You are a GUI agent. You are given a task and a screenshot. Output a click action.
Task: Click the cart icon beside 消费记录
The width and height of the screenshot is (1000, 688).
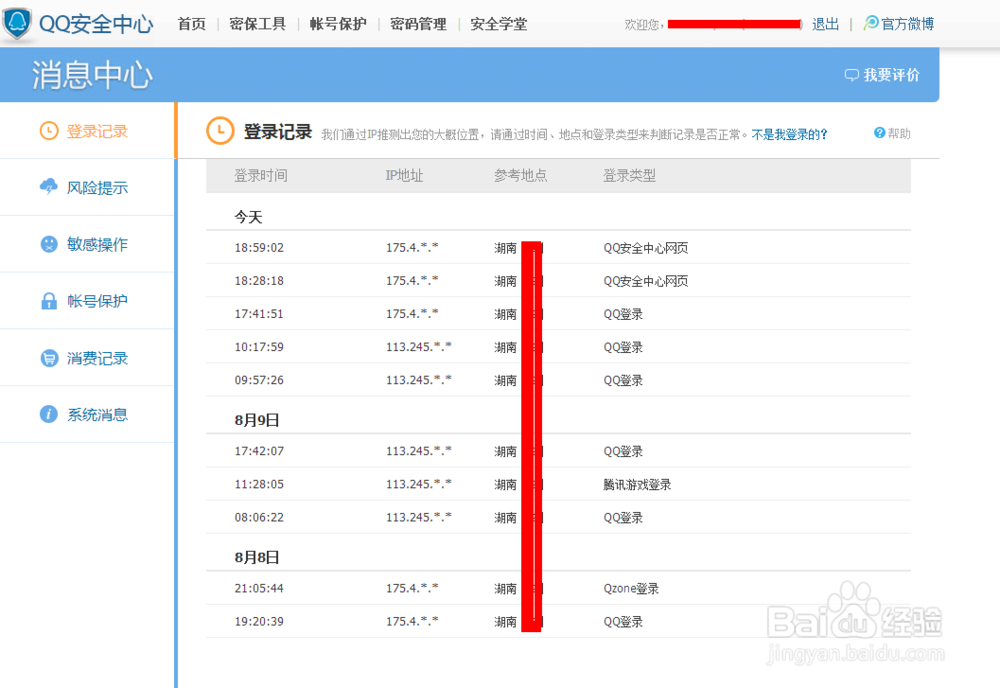pyautogui.click(x=48, y=358)
